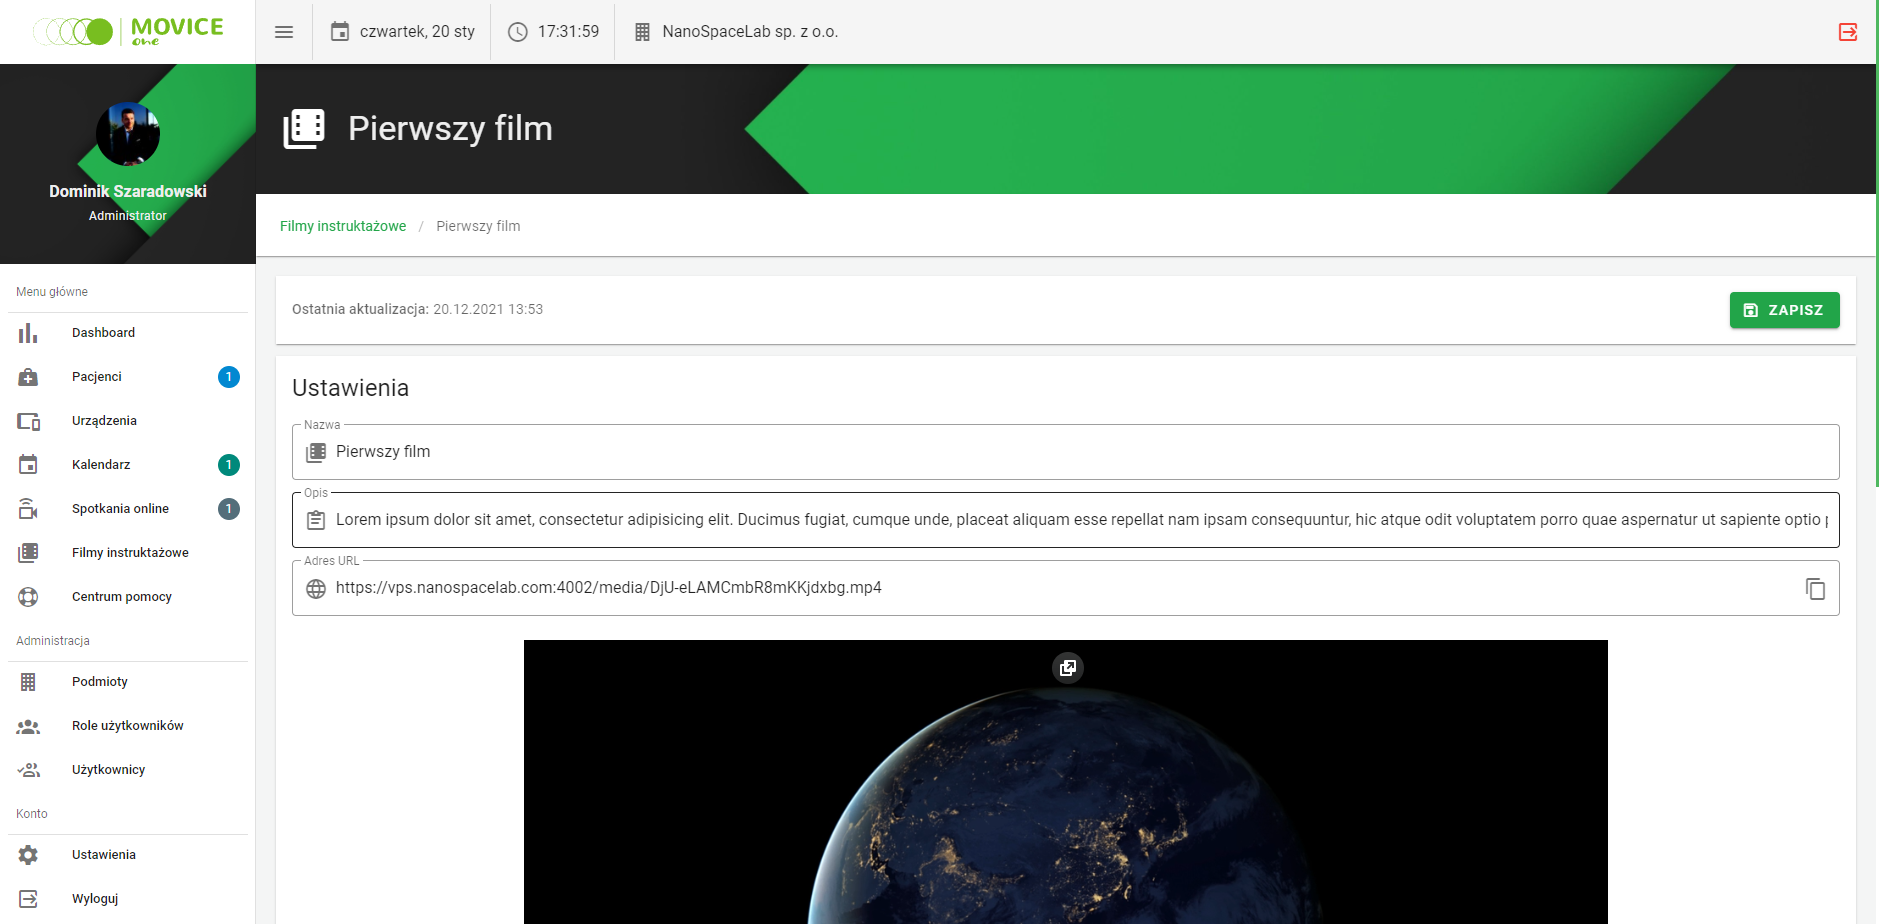Toggle the hamburger sidebar menu
The width and height of the screenshot is (1879, 924).
tap(284, 32)
